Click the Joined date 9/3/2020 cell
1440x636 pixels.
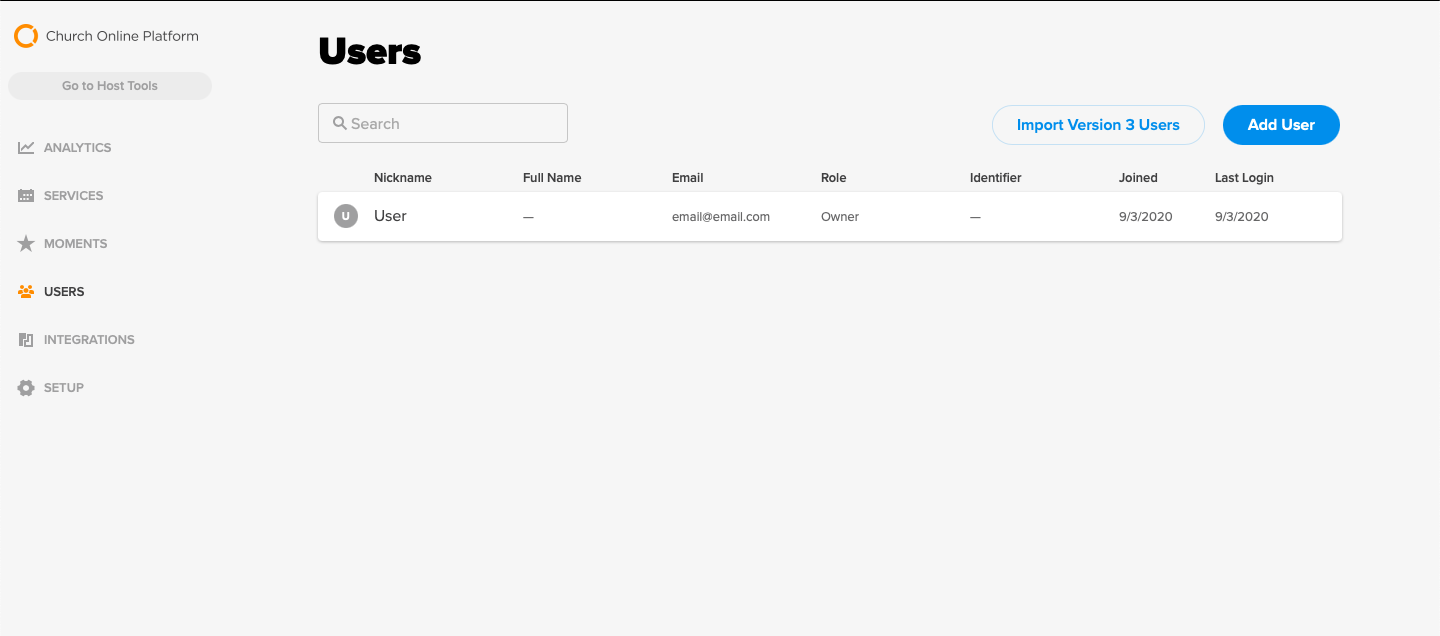tap(1146, 217)
